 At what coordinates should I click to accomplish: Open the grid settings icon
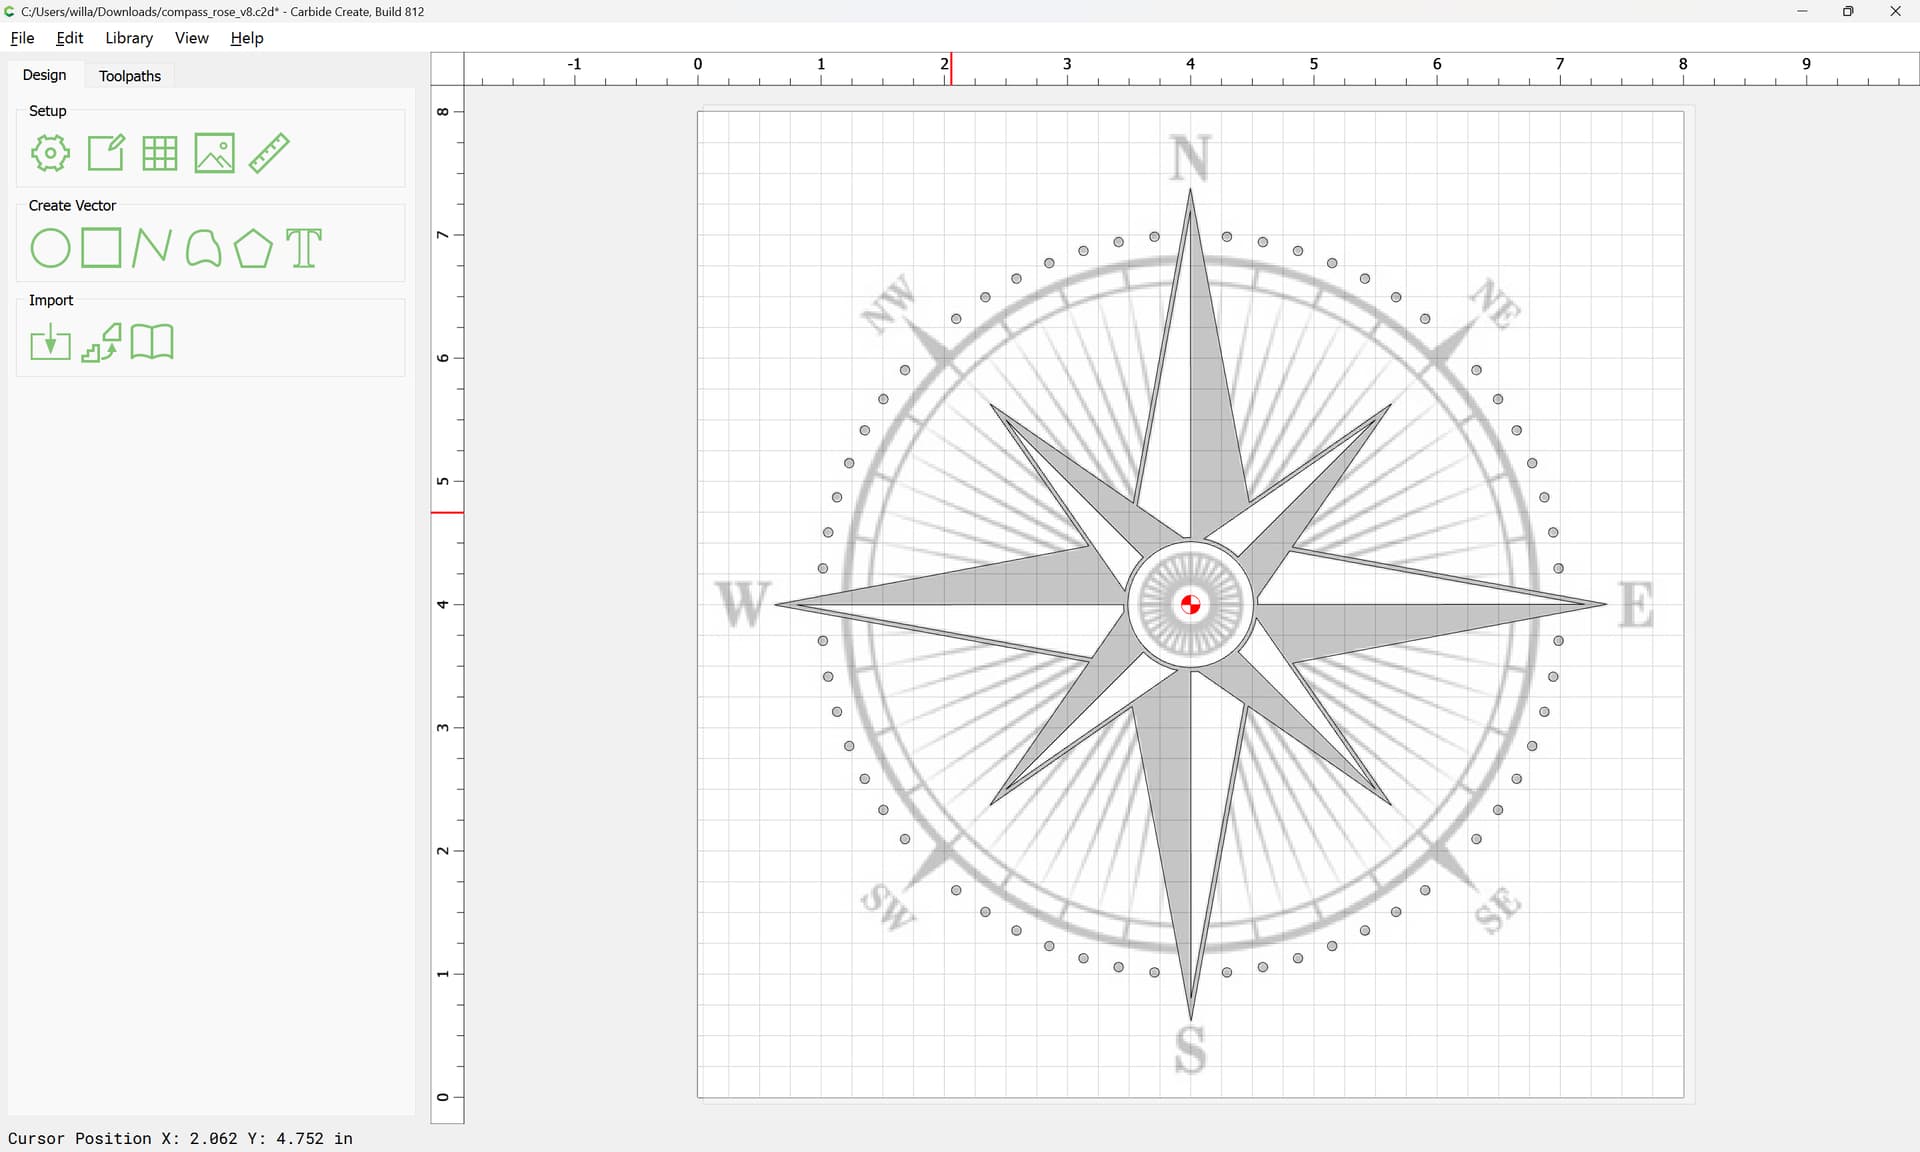pos(160,153)
